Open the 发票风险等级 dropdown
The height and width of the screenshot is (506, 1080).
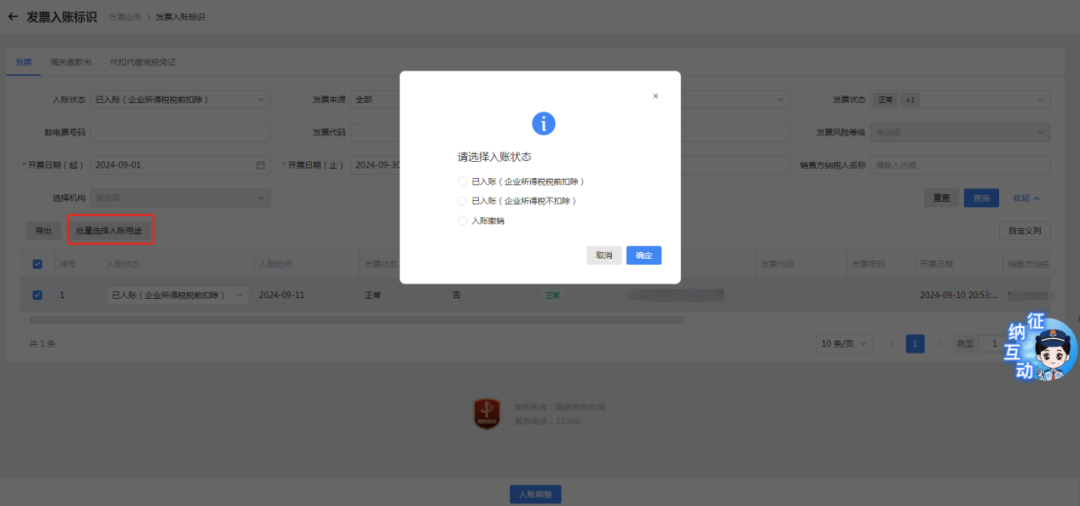point(960,132)
